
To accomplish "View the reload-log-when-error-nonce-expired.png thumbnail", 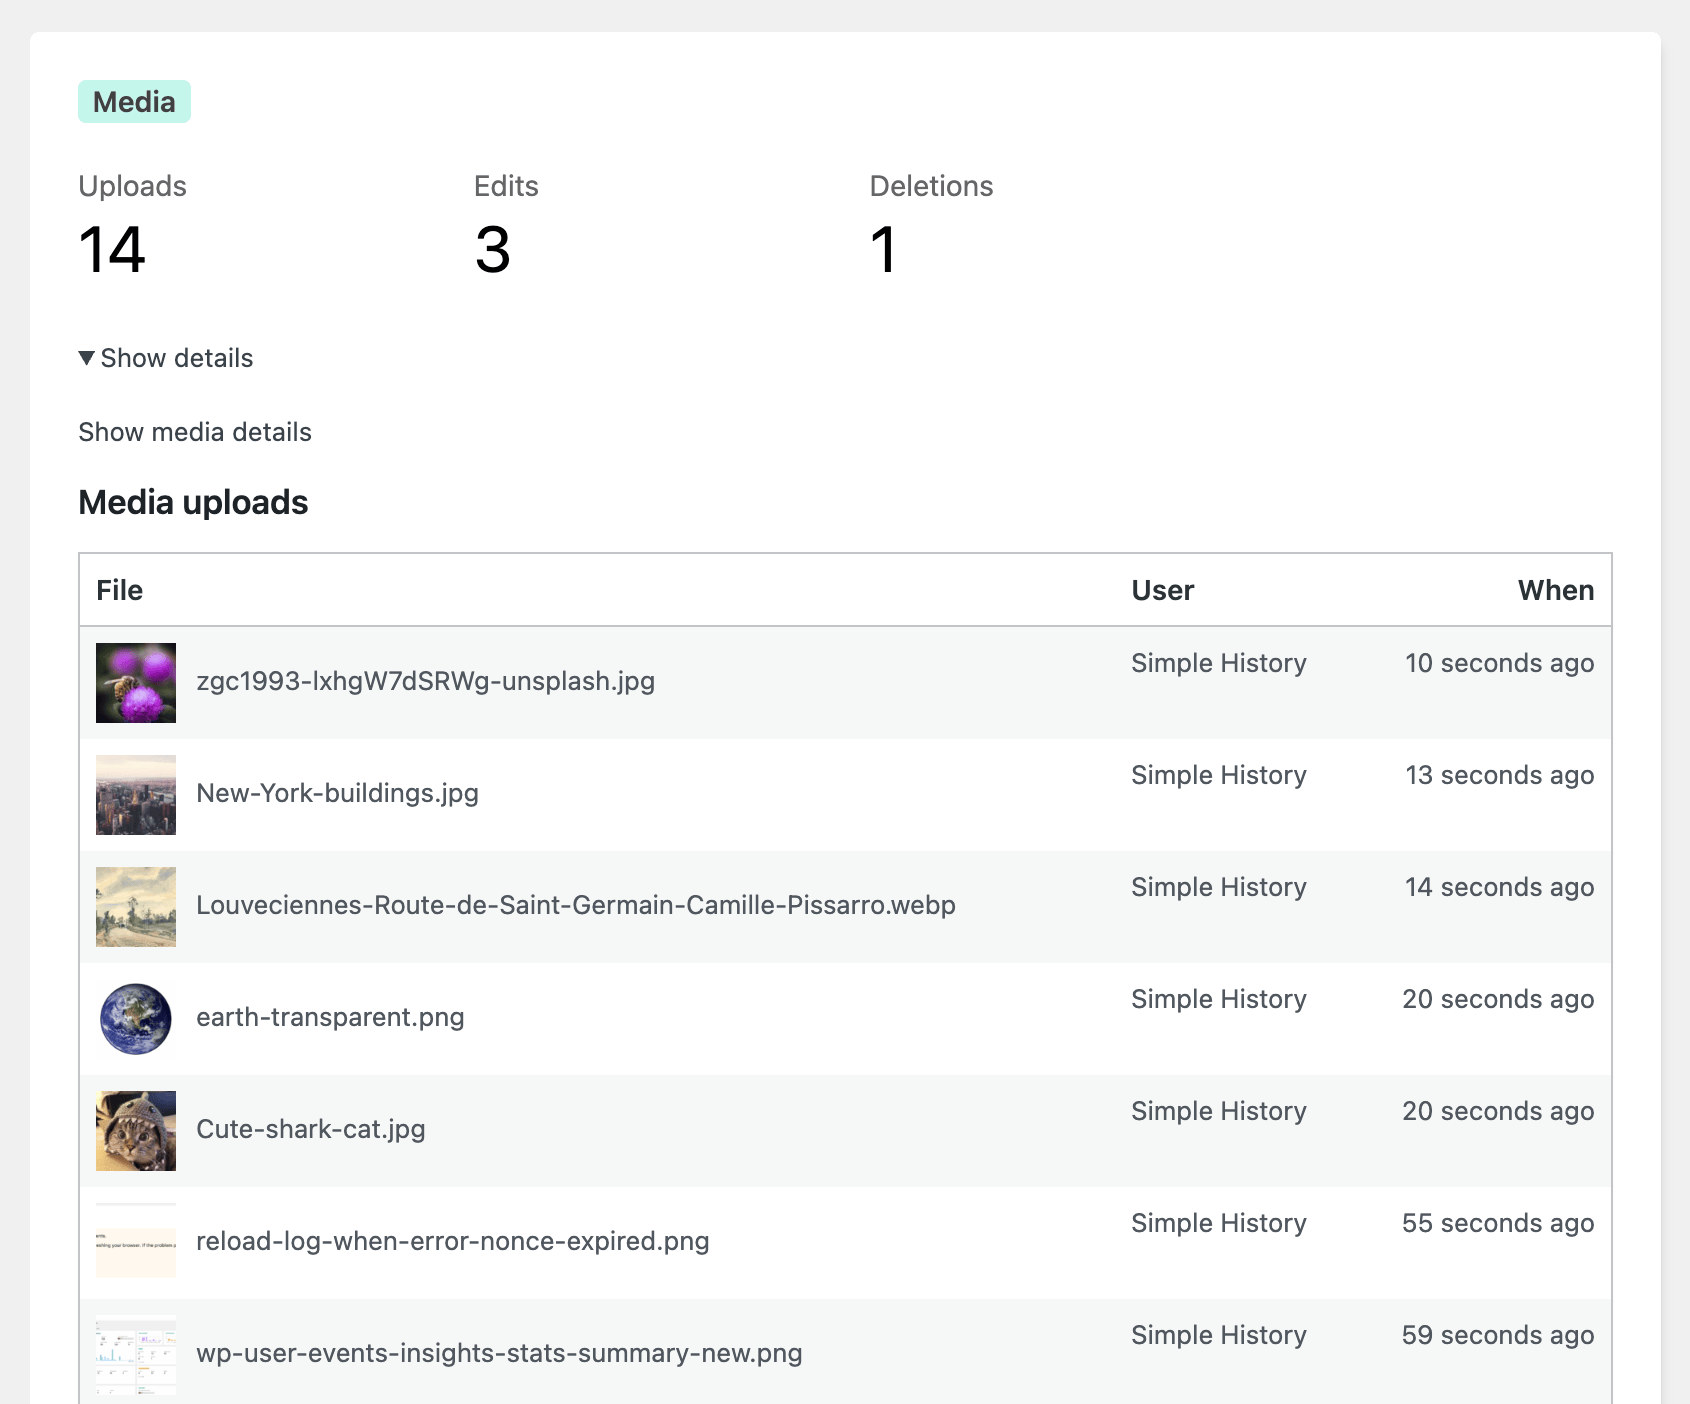I will [135, 1242].
